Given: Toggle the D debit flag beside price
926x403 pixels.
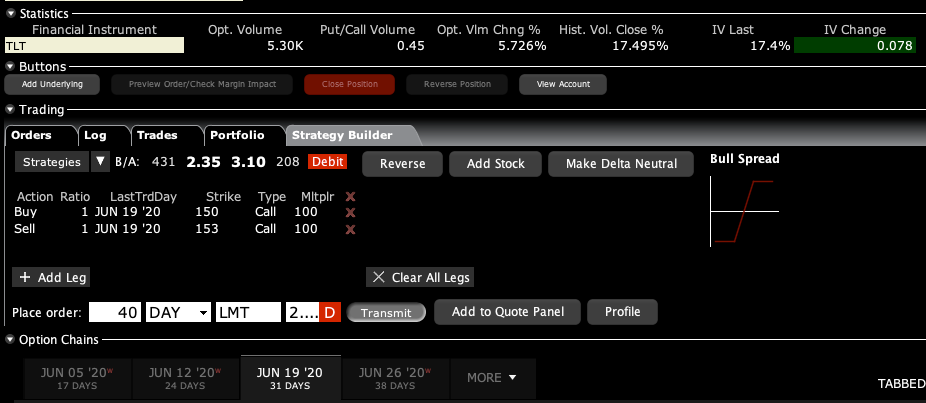Looking at the screenshot, I should (330, 313).
